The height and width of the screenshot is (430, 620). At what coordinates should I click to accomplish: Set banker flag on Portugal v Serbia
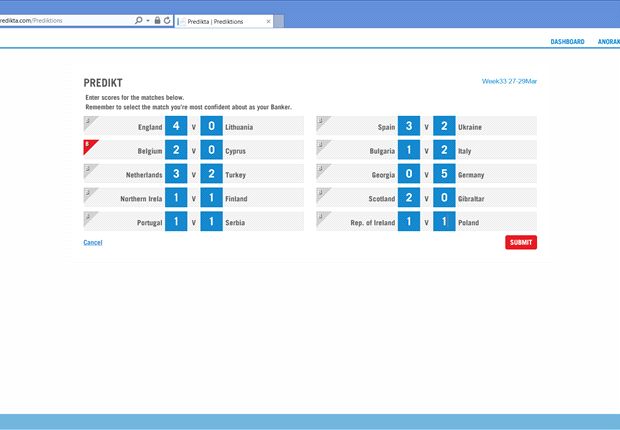[x=89, y=218]
